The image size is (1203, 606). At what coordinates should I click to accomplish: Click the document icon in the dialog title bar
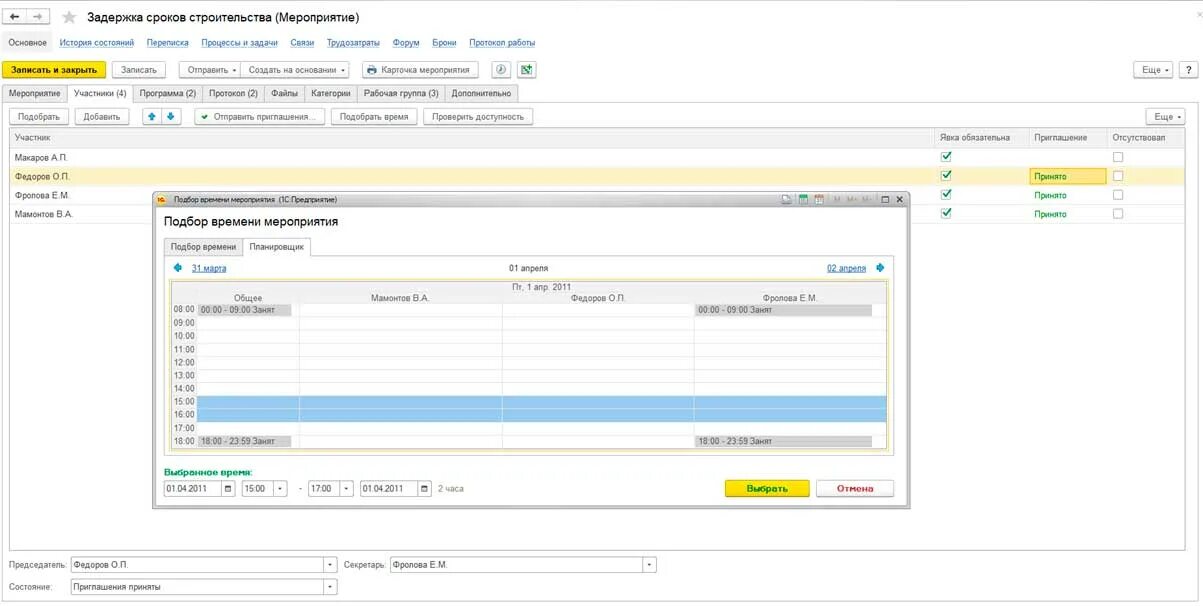pyautogui.click(x=787, y=200)
